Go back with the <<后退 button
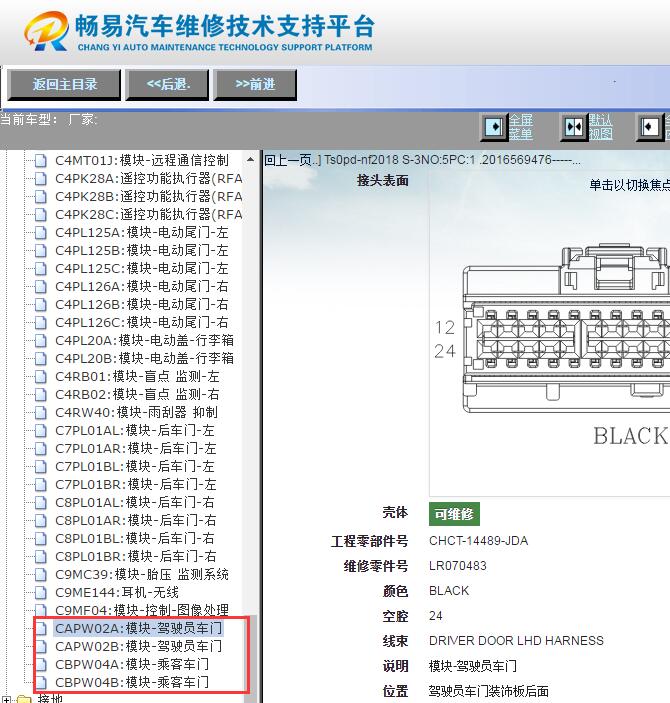 pos(168,84)
